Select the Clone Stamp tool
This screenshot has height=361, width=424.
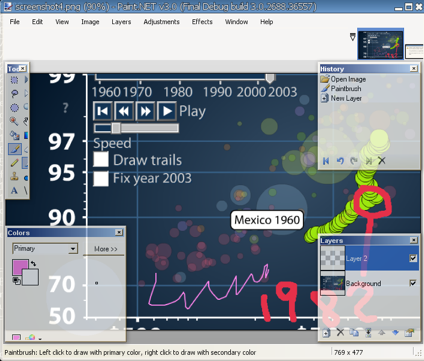tap(14, 177)
